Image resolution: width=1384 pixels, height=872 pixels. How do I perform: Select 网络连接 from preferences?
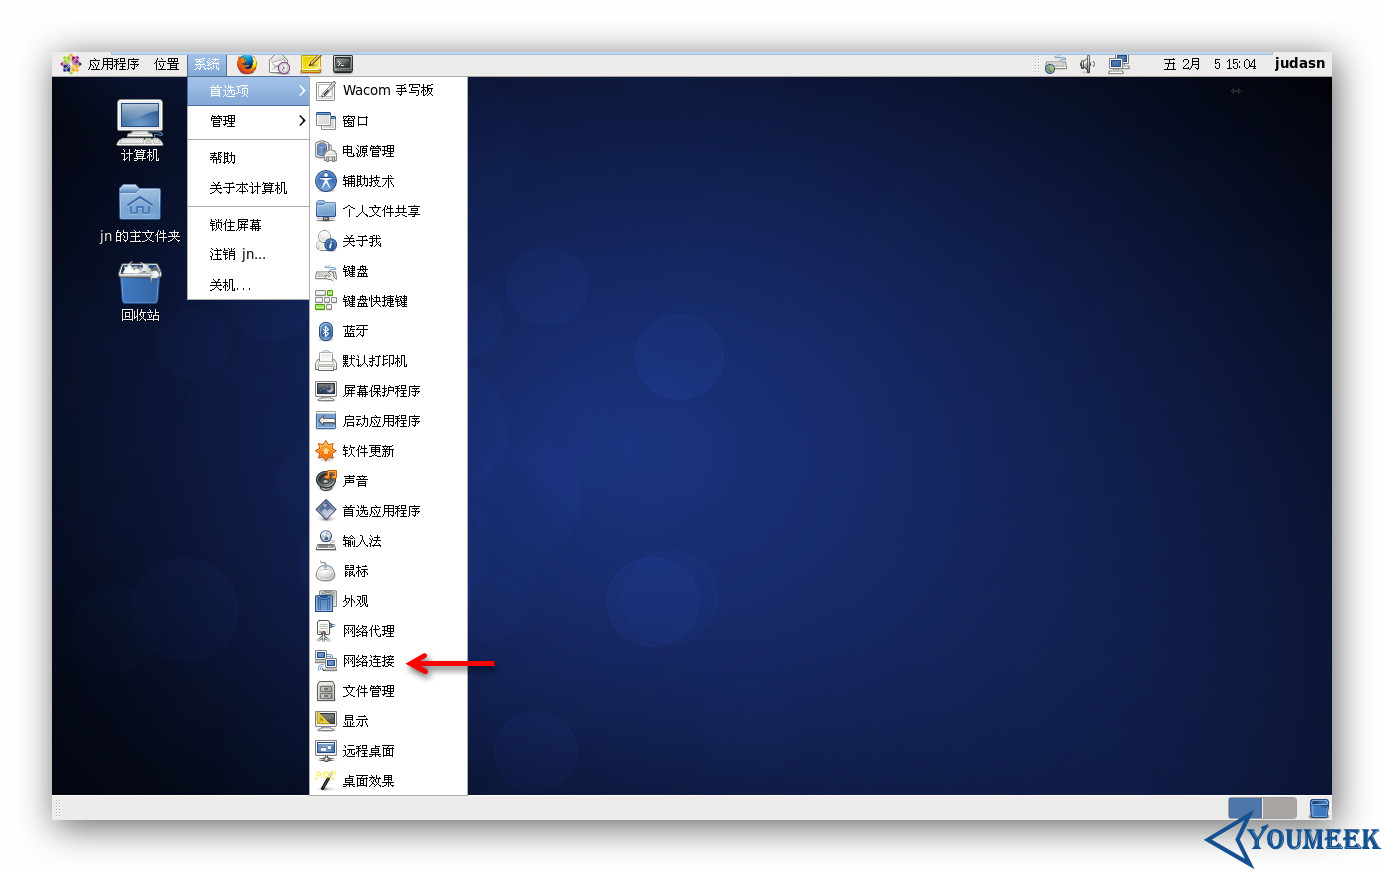368,661
